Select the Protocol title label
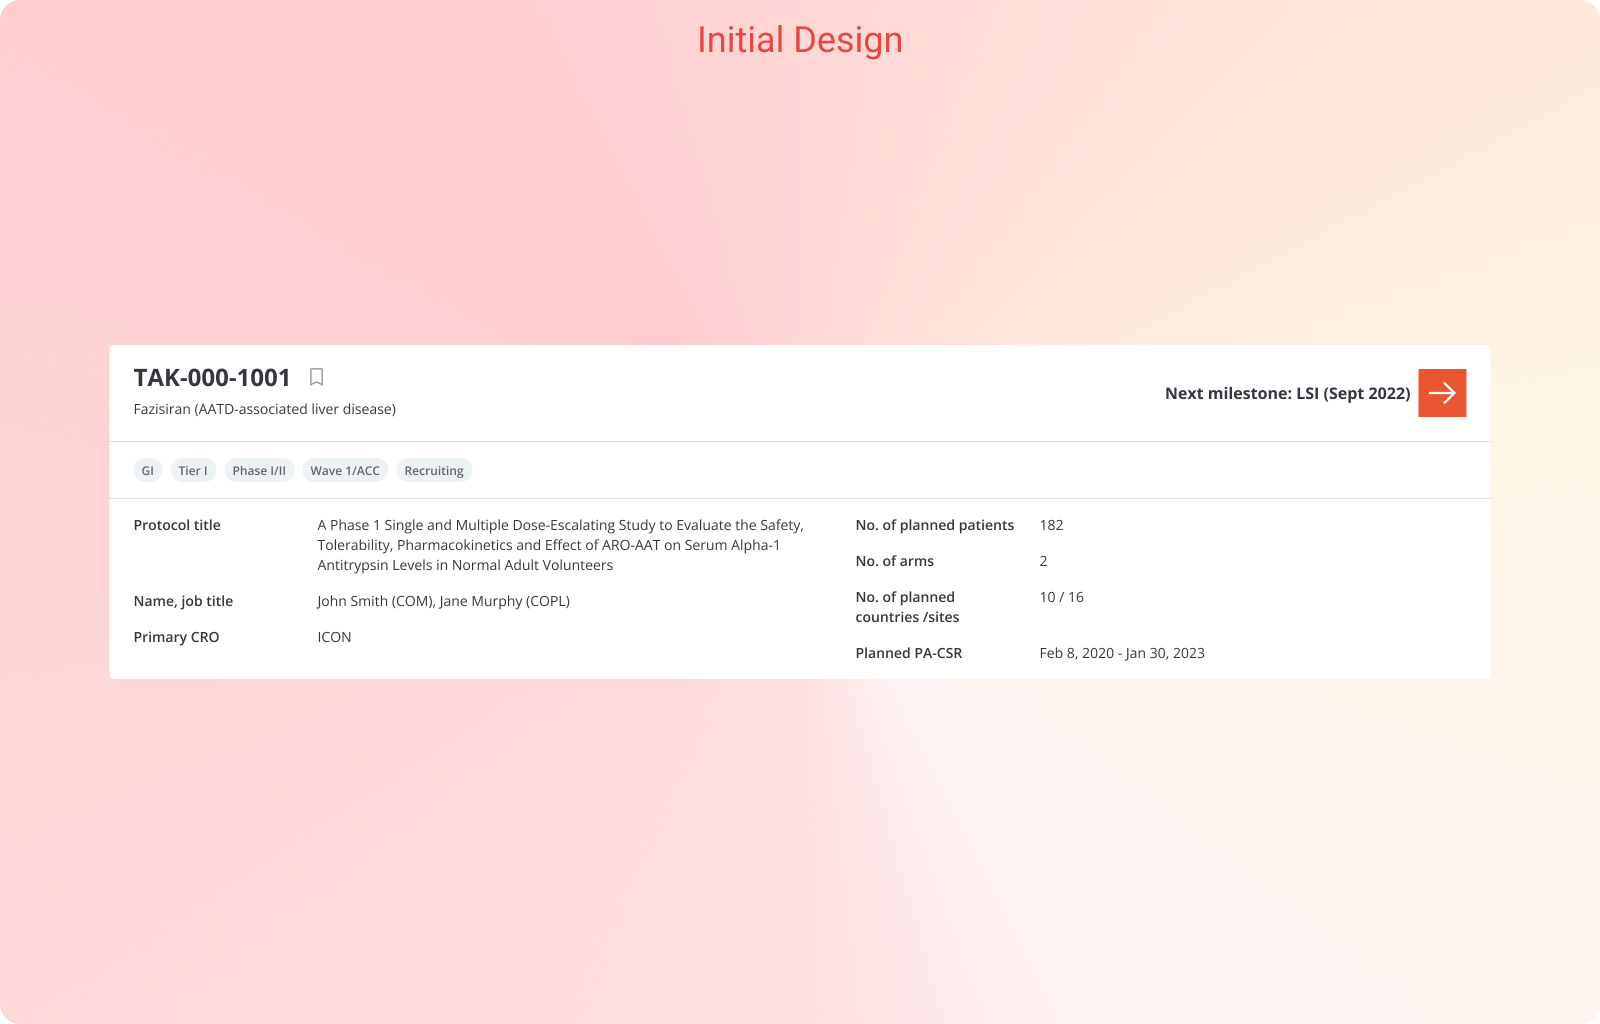 pyautogui.click(x=177, y=525)
